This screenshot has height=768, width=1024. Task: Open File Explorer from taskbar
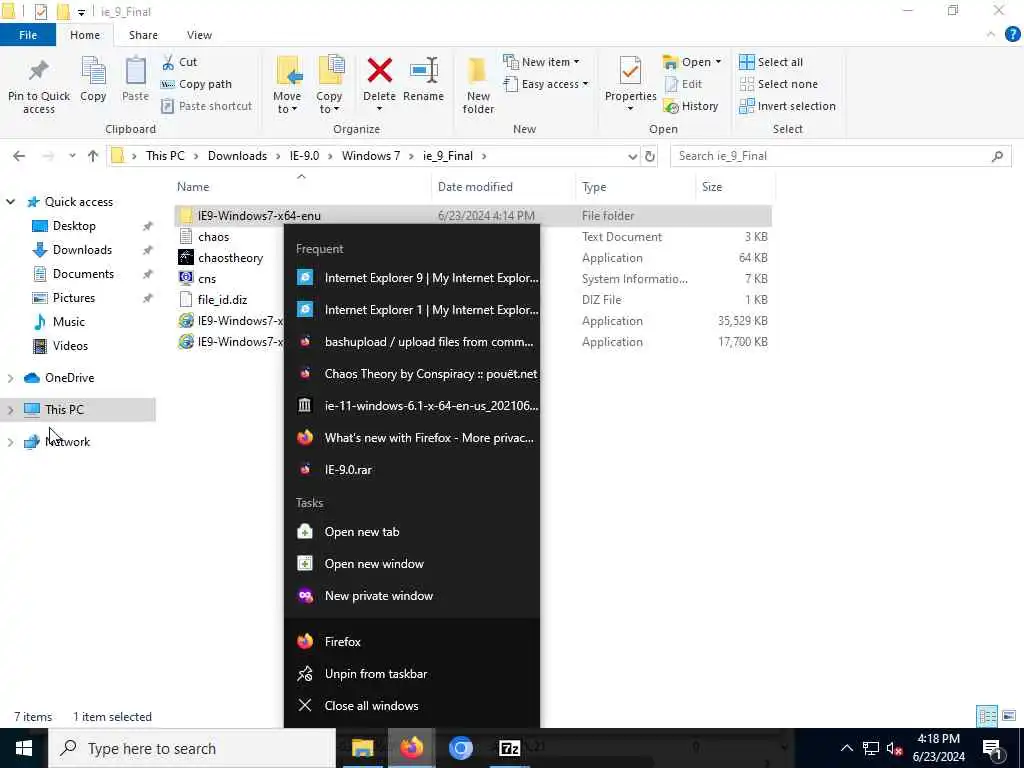362,748
